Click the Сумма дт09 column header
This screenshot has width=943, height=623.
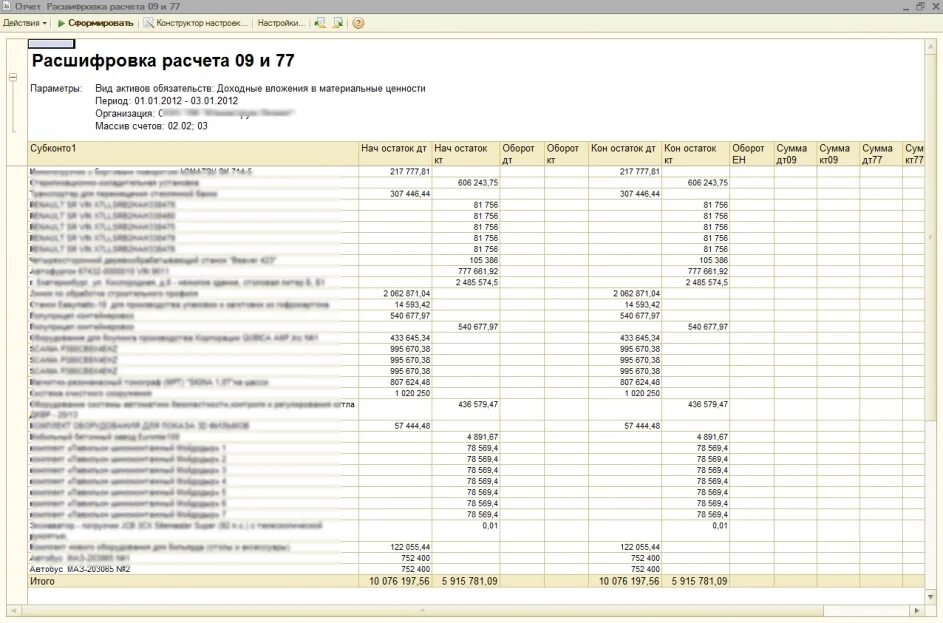click(795, 153)
